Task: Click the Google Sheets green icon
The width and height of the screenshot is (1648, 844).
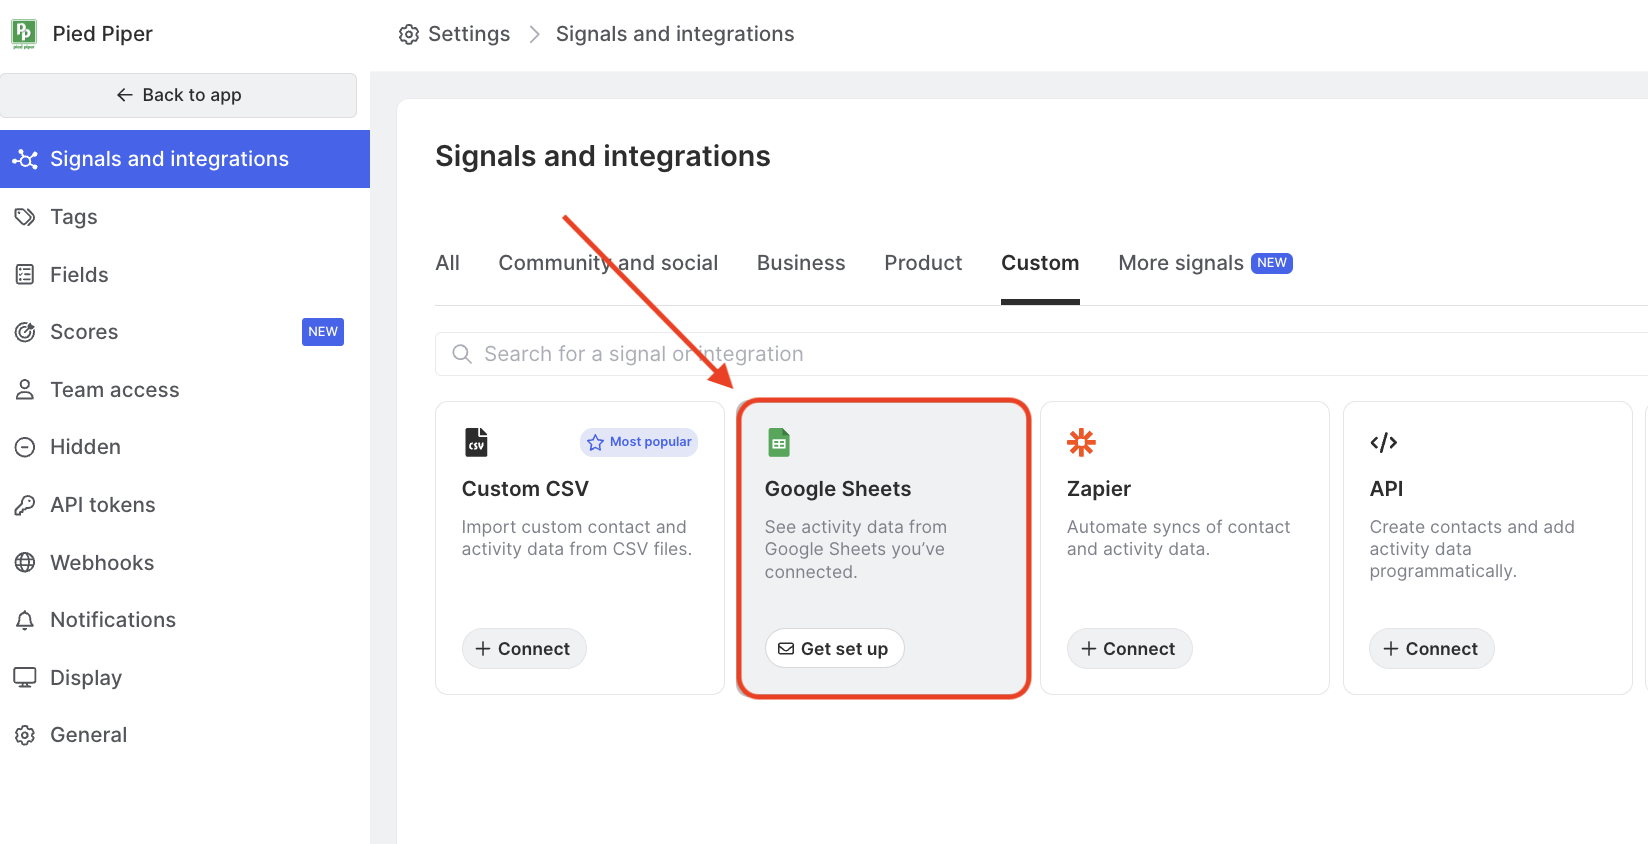Action: point(779,442)
